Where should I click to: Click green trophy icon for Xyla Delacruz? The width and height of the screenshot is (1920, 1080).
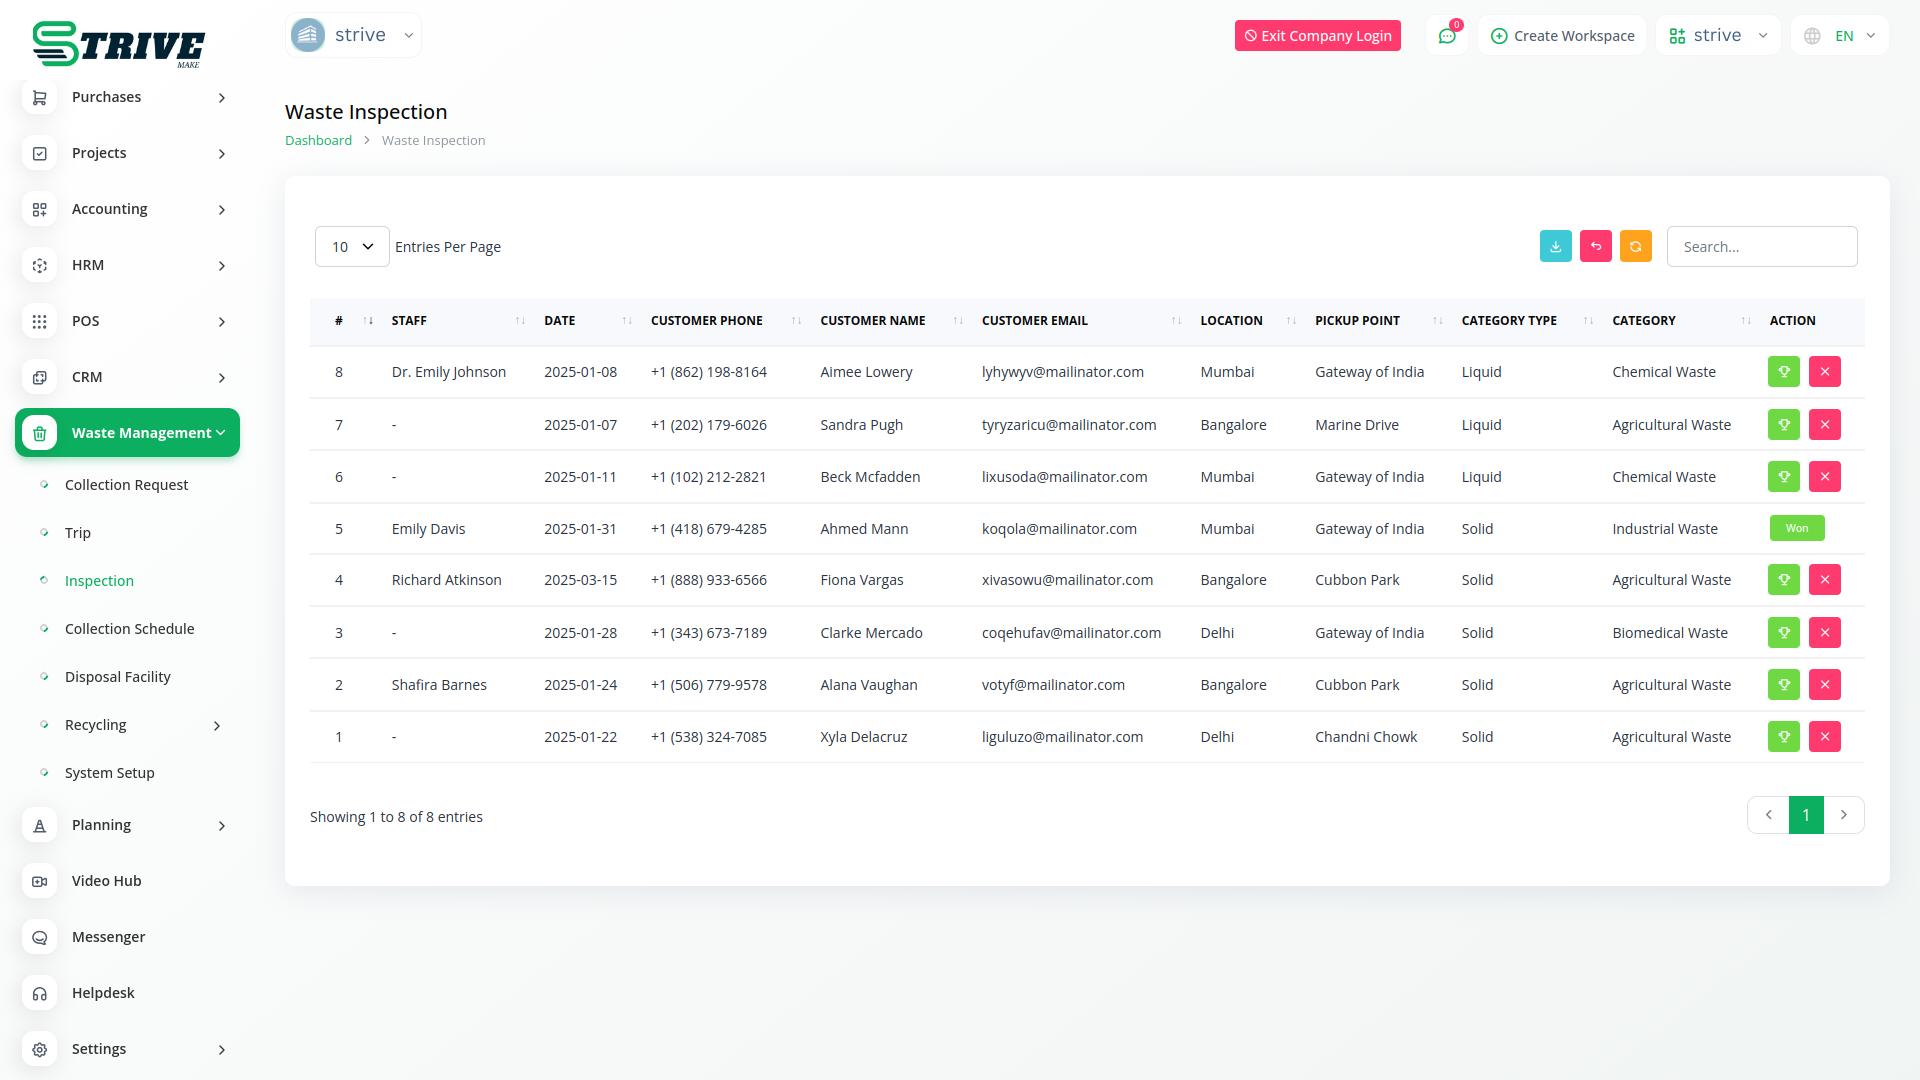click(x=1783, y=737)
